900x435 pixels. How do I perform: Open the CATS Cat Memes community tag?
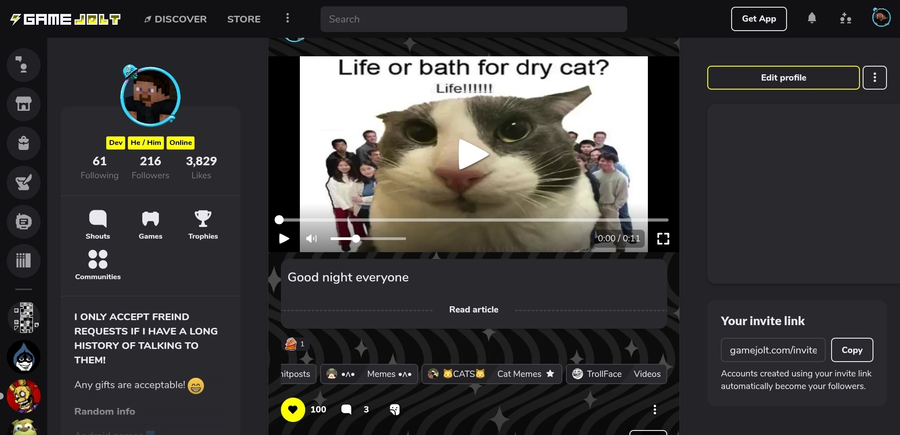[491, 374]
